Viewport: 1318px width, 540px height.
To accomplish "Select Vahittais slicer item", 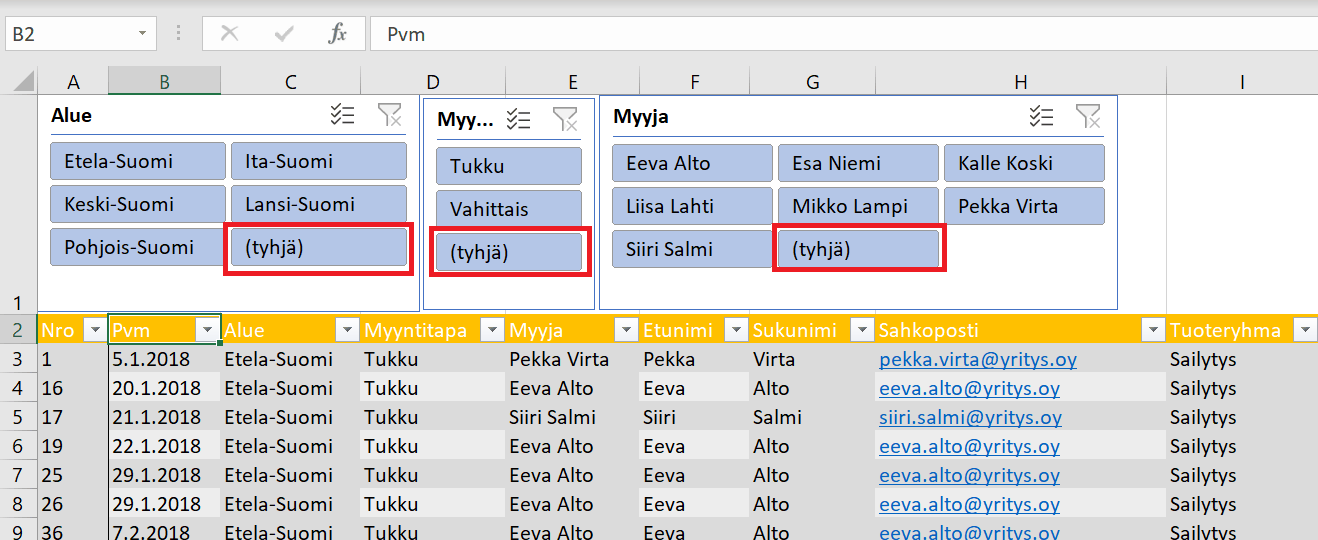I will click(509, 209).
